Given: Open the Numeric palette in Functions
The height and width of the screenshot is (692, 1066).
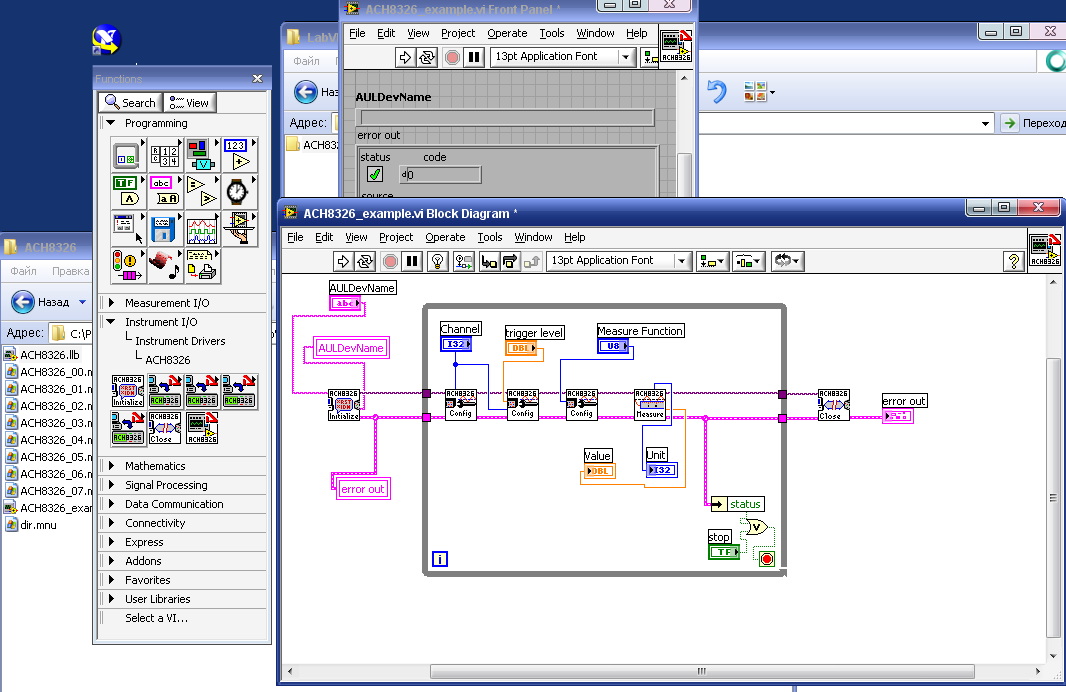Looking at the screenshot, I should click(236, 153).
